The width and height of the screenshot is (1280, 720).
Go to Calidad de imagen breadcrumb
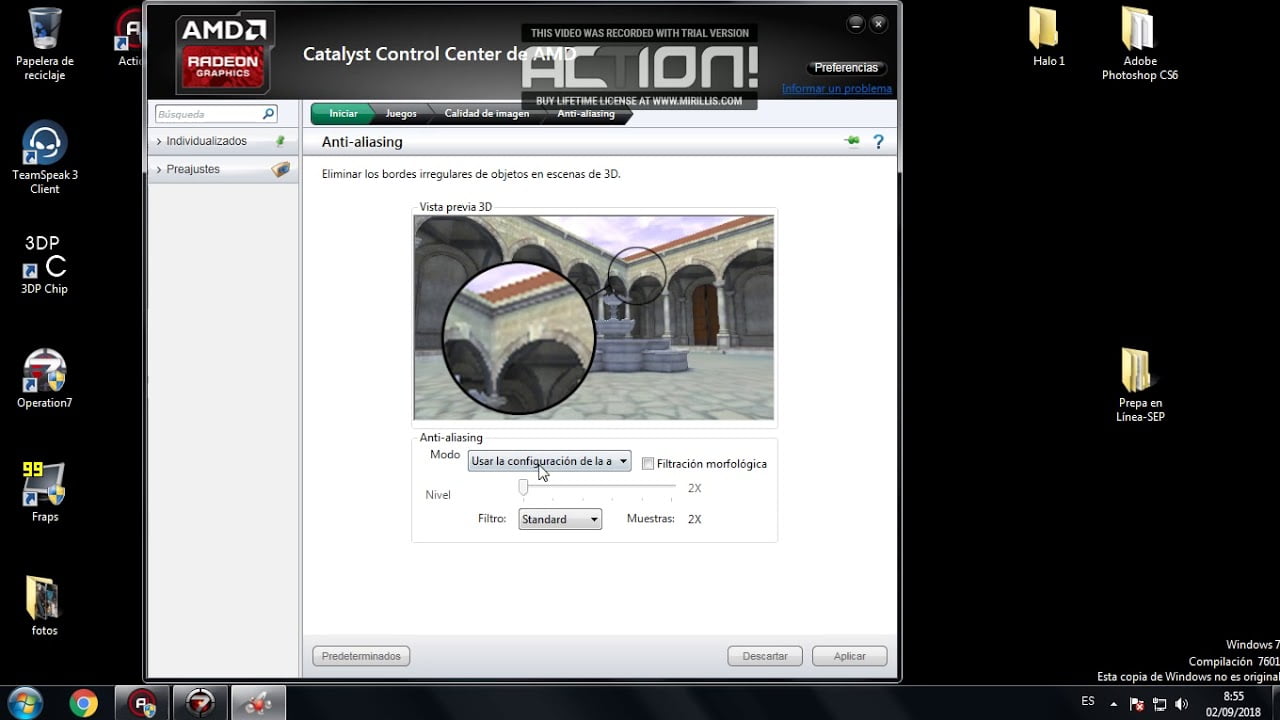(x=487, y=114)
